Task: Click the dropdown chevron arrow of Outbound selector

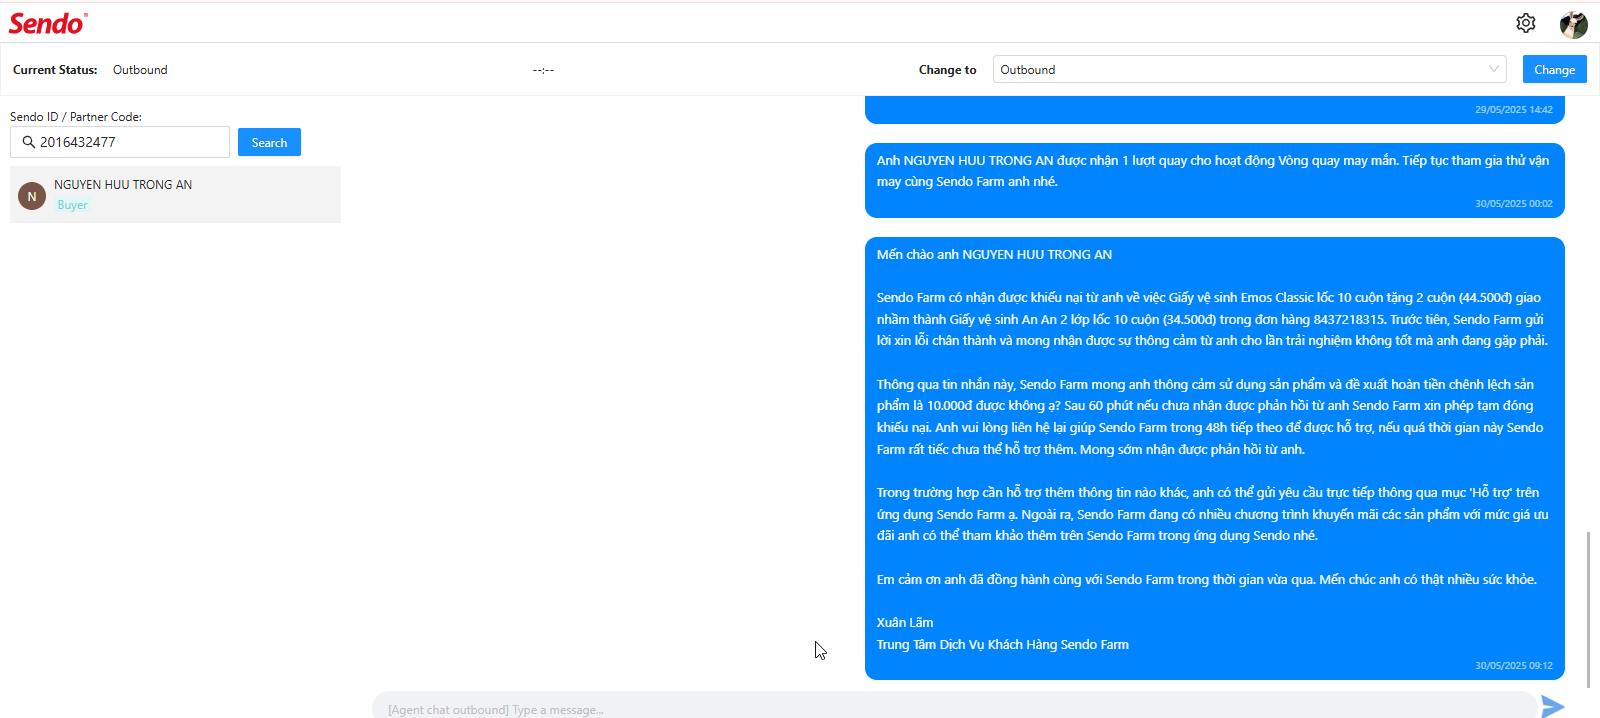Action: coord(1493,69)
